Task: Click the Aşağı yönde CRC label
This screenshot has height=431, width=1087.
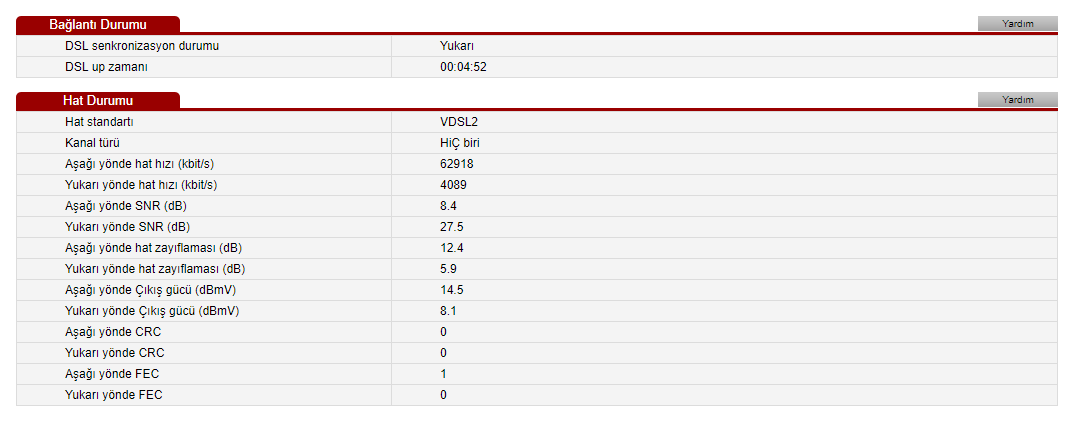Action: tap(113, 332)
